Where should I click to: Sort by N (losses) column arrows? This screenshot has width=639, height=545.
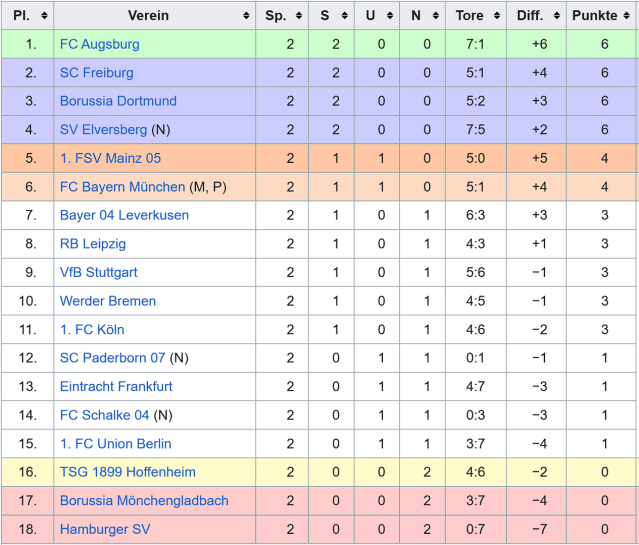[x=436, y=15]
